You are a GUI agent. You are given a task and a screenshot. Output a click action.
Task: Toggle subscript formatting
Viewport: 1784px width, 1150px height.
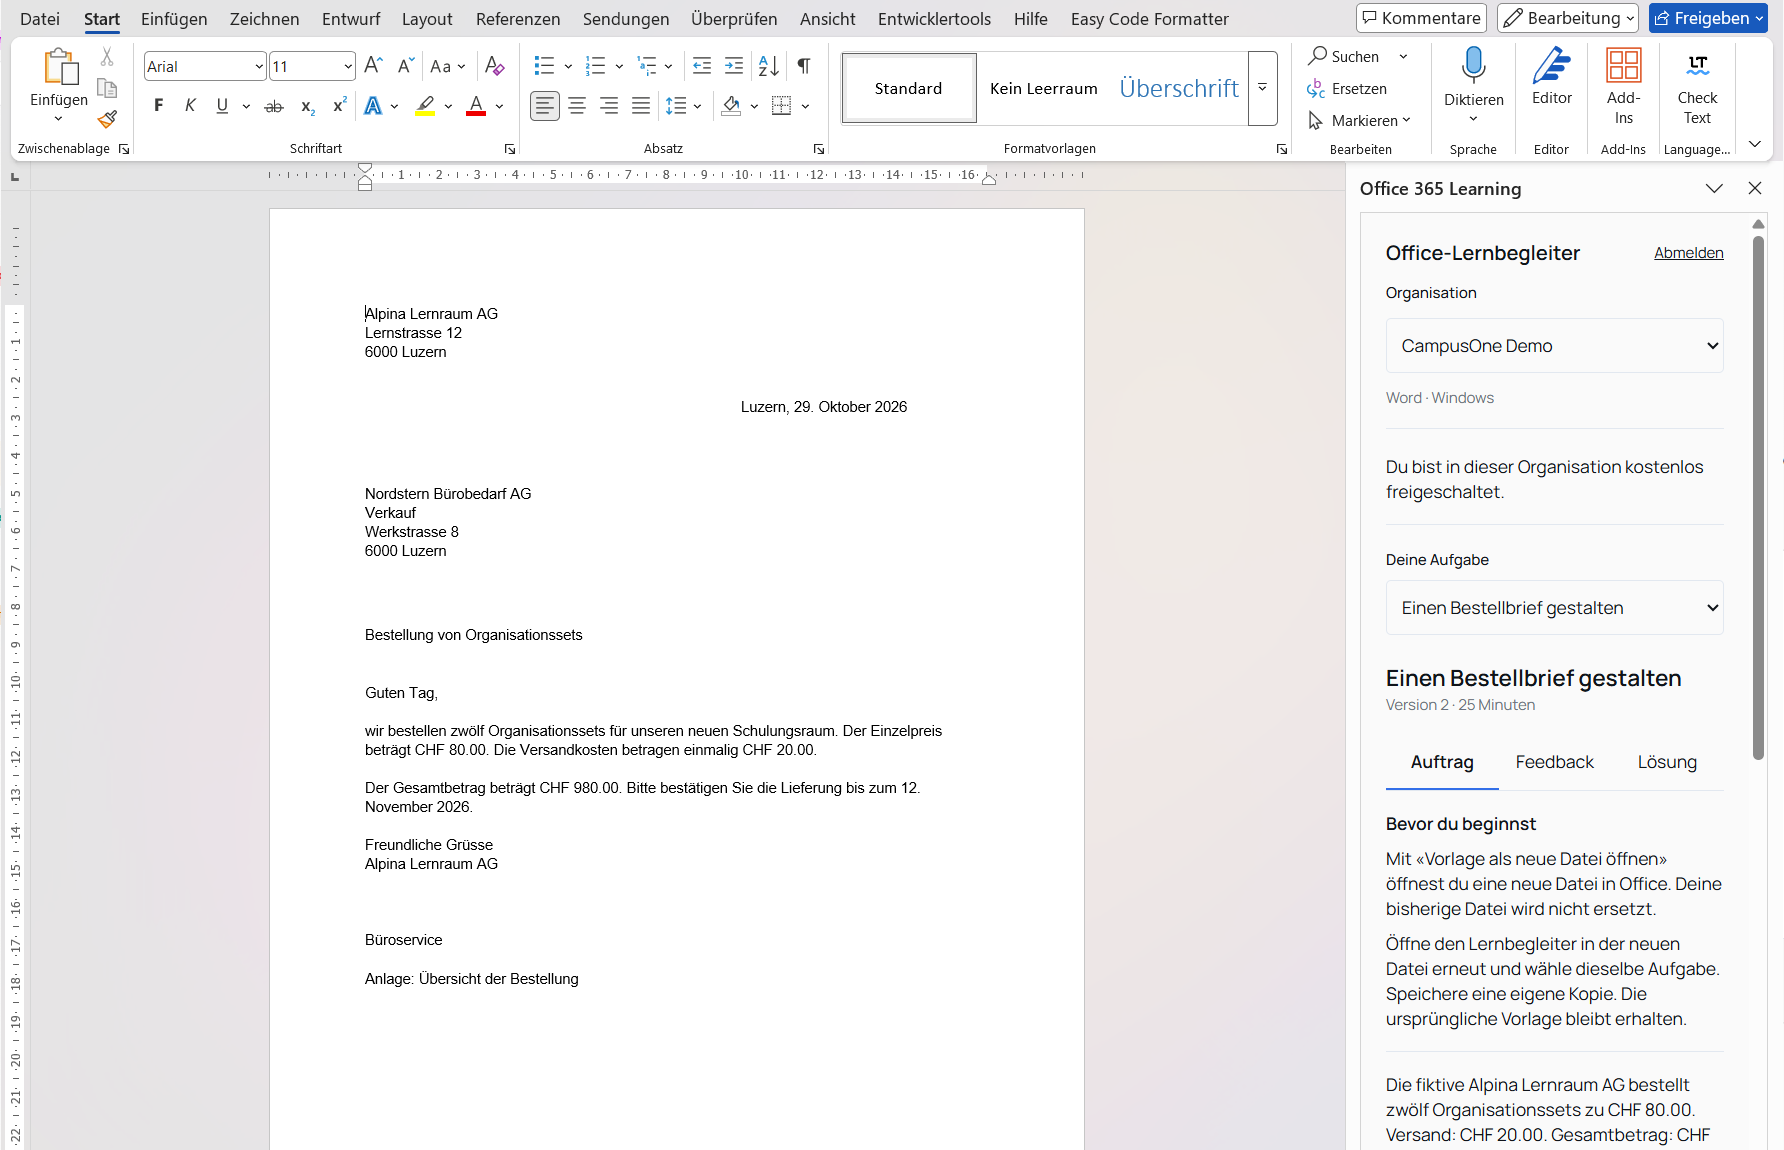tap(307, 106)
